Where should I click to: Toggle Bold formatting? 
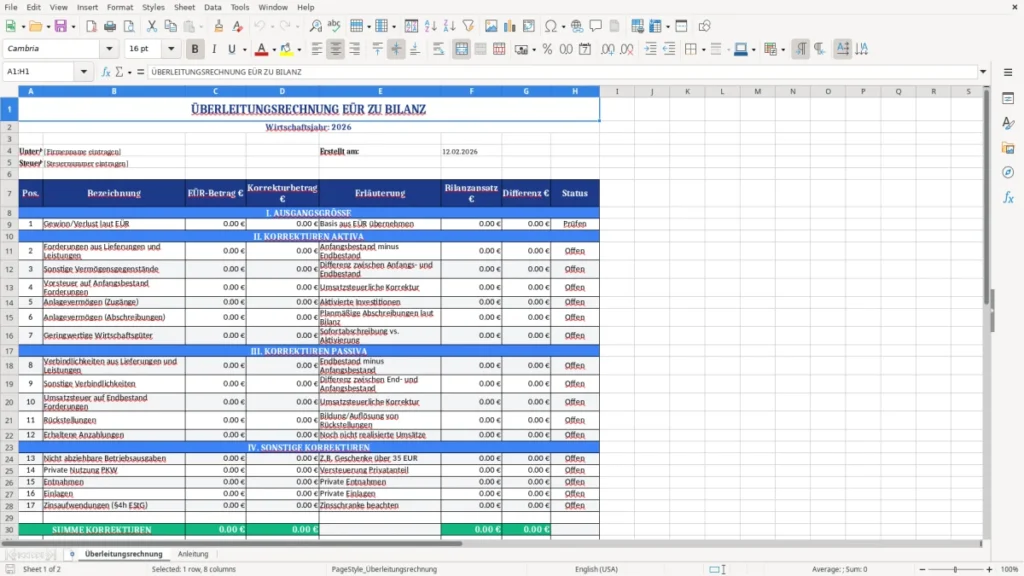click(x=195, y=49)
